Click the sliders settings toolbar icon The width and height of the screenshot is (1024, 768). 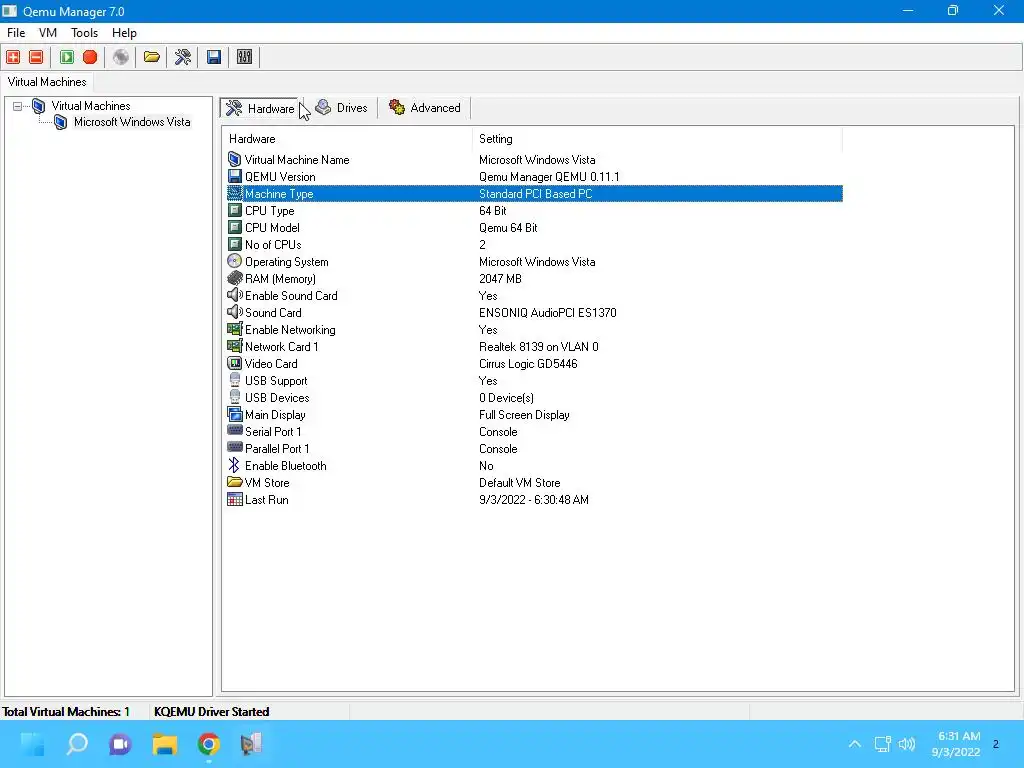click(x=244, y=57)
